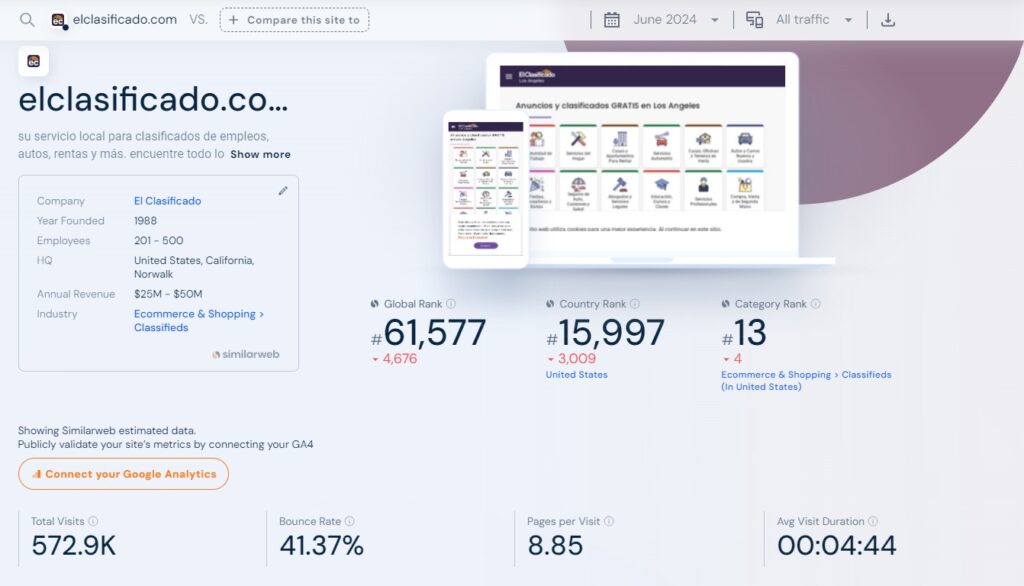Click the country rank change 3,009
This screenshot has width=1024, height=586.
tap(577, 359)
